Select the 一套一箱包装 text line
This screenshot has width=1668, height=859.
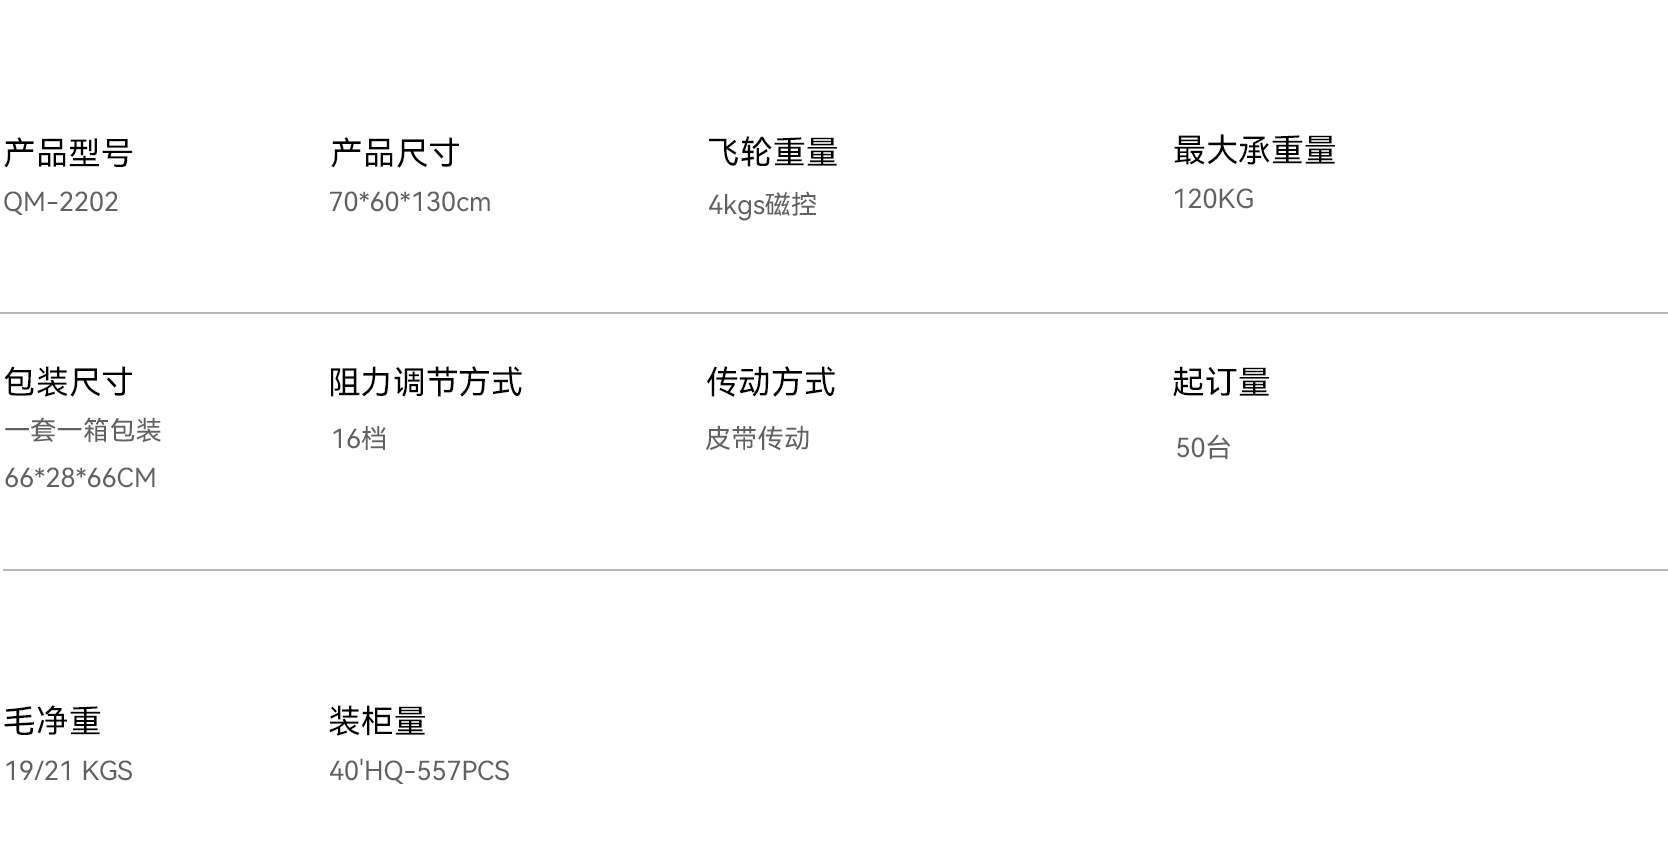point(83,430)
